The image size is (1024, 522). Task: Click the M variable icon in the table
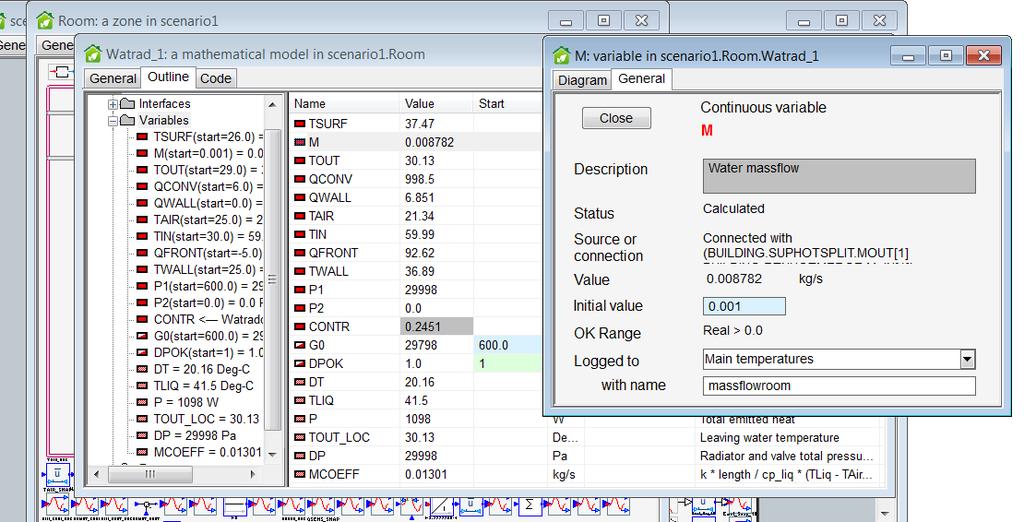click(x=300, y=142)
